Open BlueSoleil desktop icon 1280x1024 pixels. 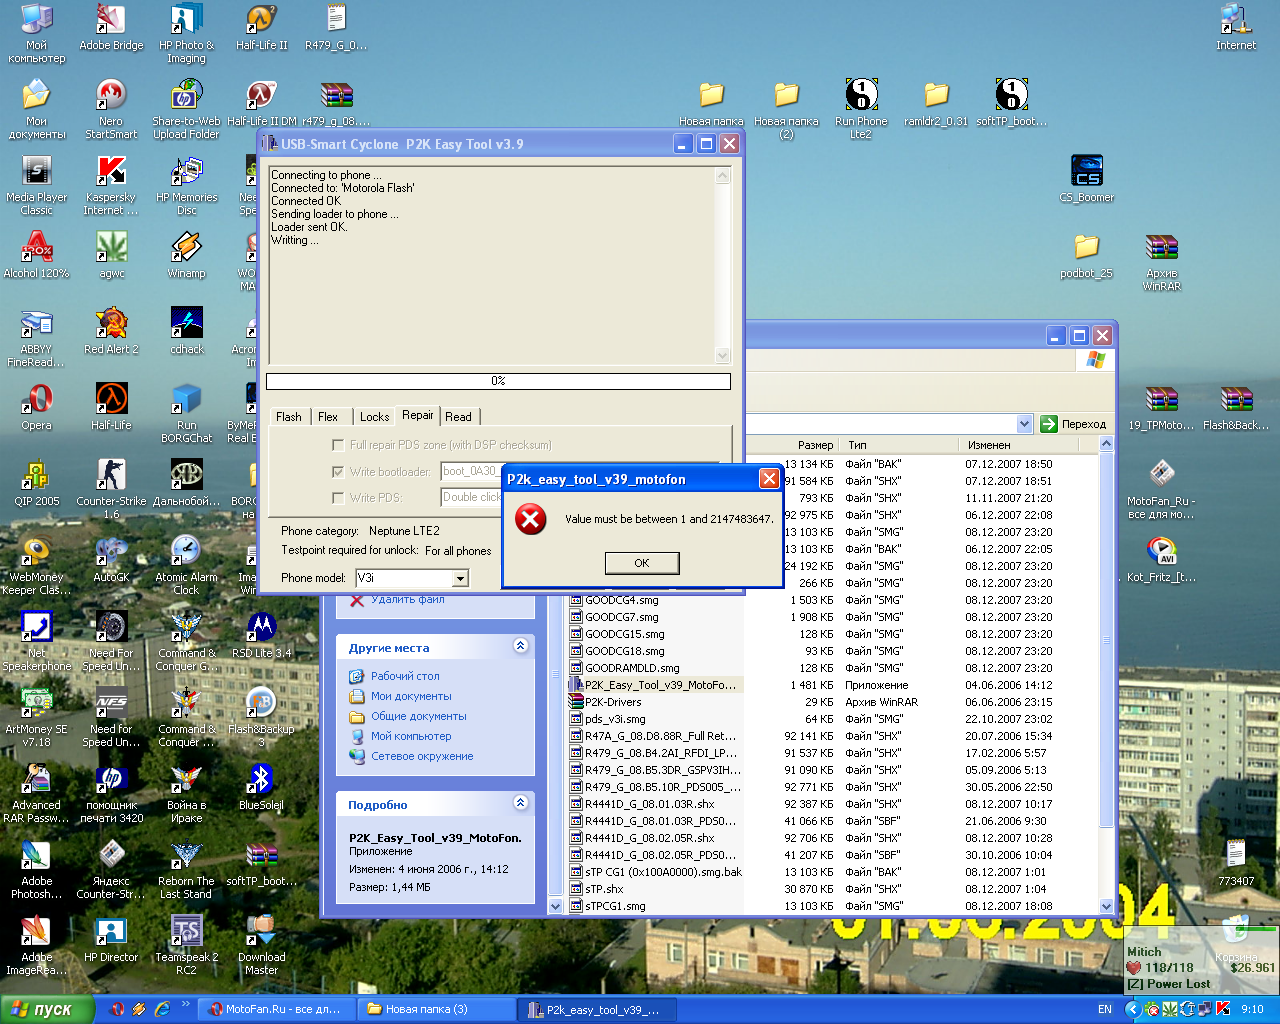[261, 787]
